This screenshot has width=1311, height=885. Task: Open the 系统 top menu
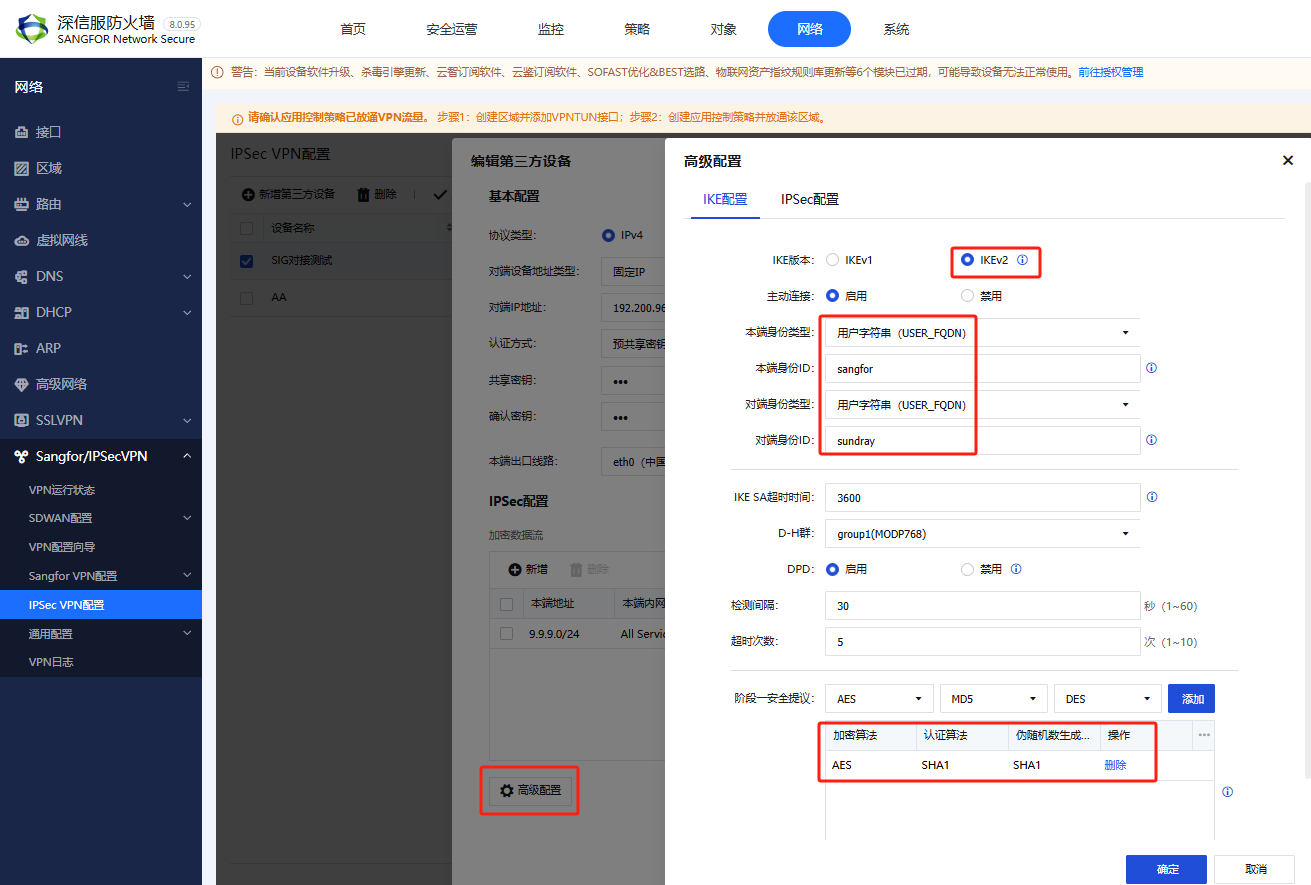[896, 29]
